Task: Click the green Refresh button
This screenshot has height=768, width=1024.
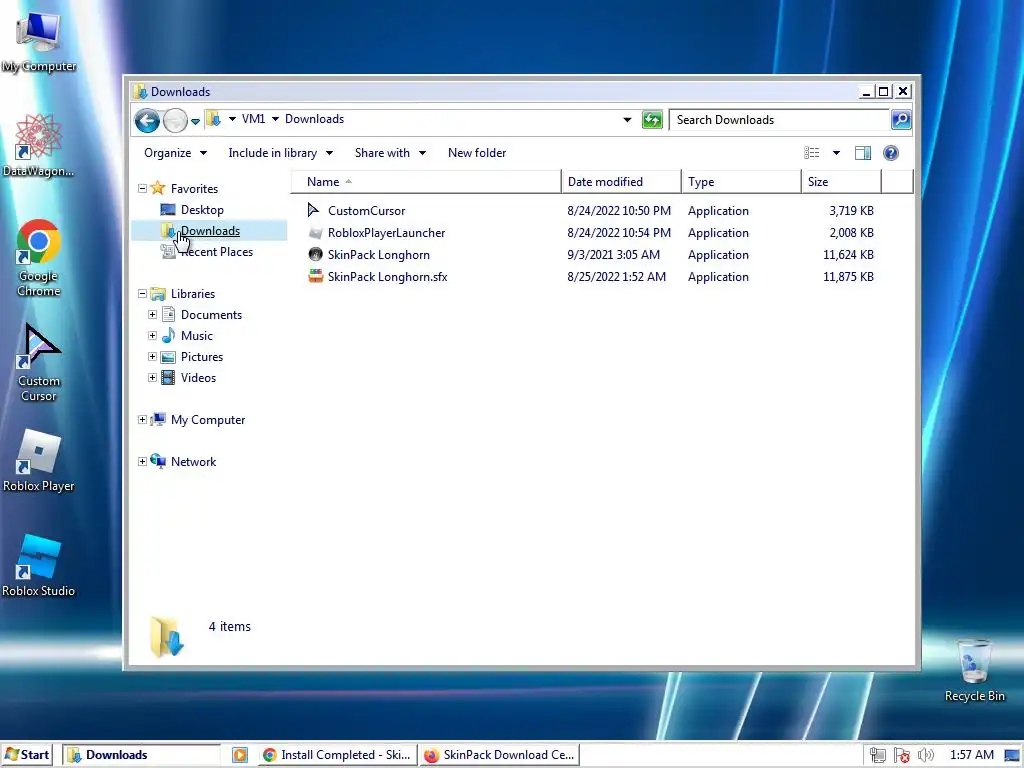Action: coord(652,120)
